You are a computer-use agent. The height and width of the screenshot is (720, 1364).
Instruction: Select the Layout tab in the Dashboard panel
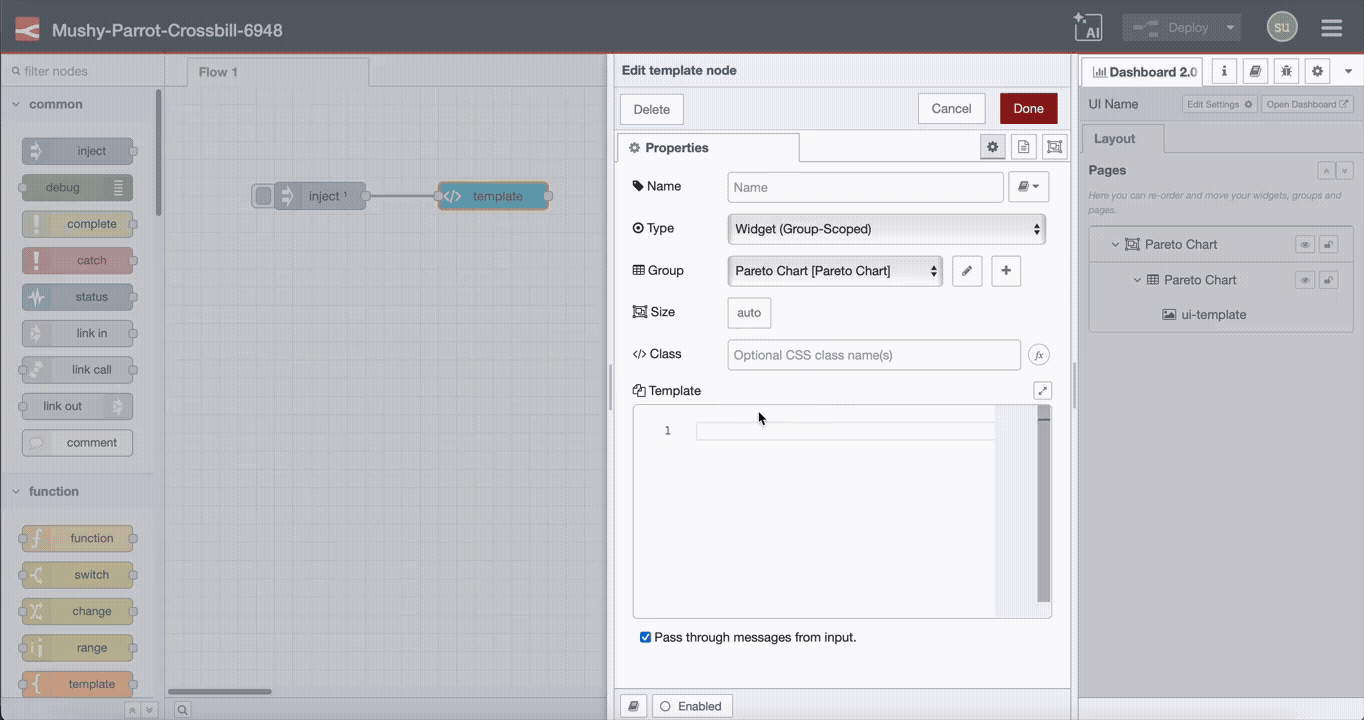(1114, 139)
